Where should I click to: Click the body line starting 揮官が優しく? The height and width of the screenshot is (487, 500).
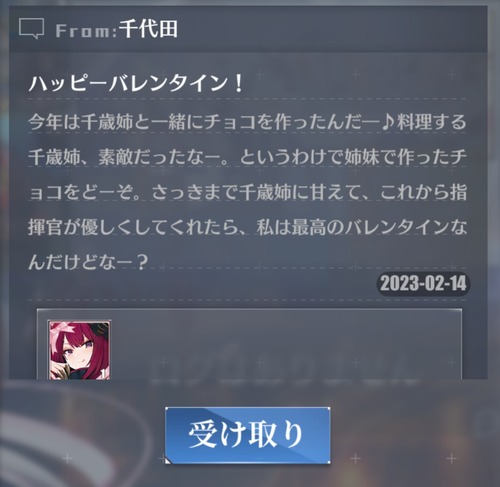[x=247, y=227]
